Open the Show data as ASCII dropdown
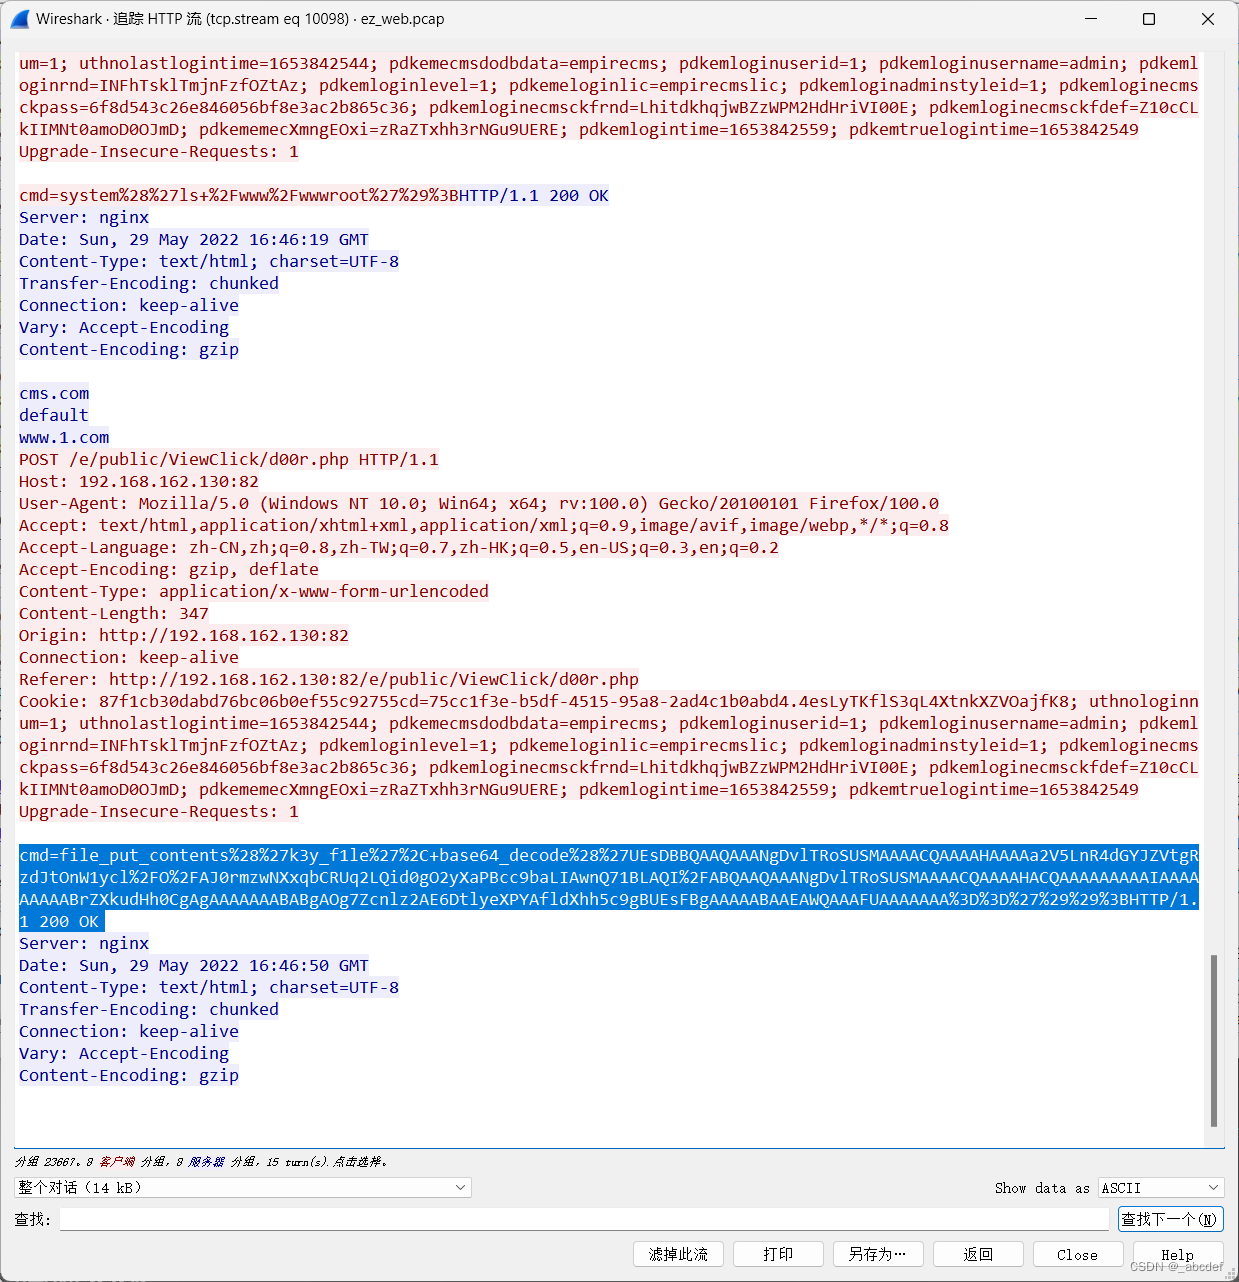Image resolution: width=1239 pixels, height=1282 pixels. click(1161, 1188)
